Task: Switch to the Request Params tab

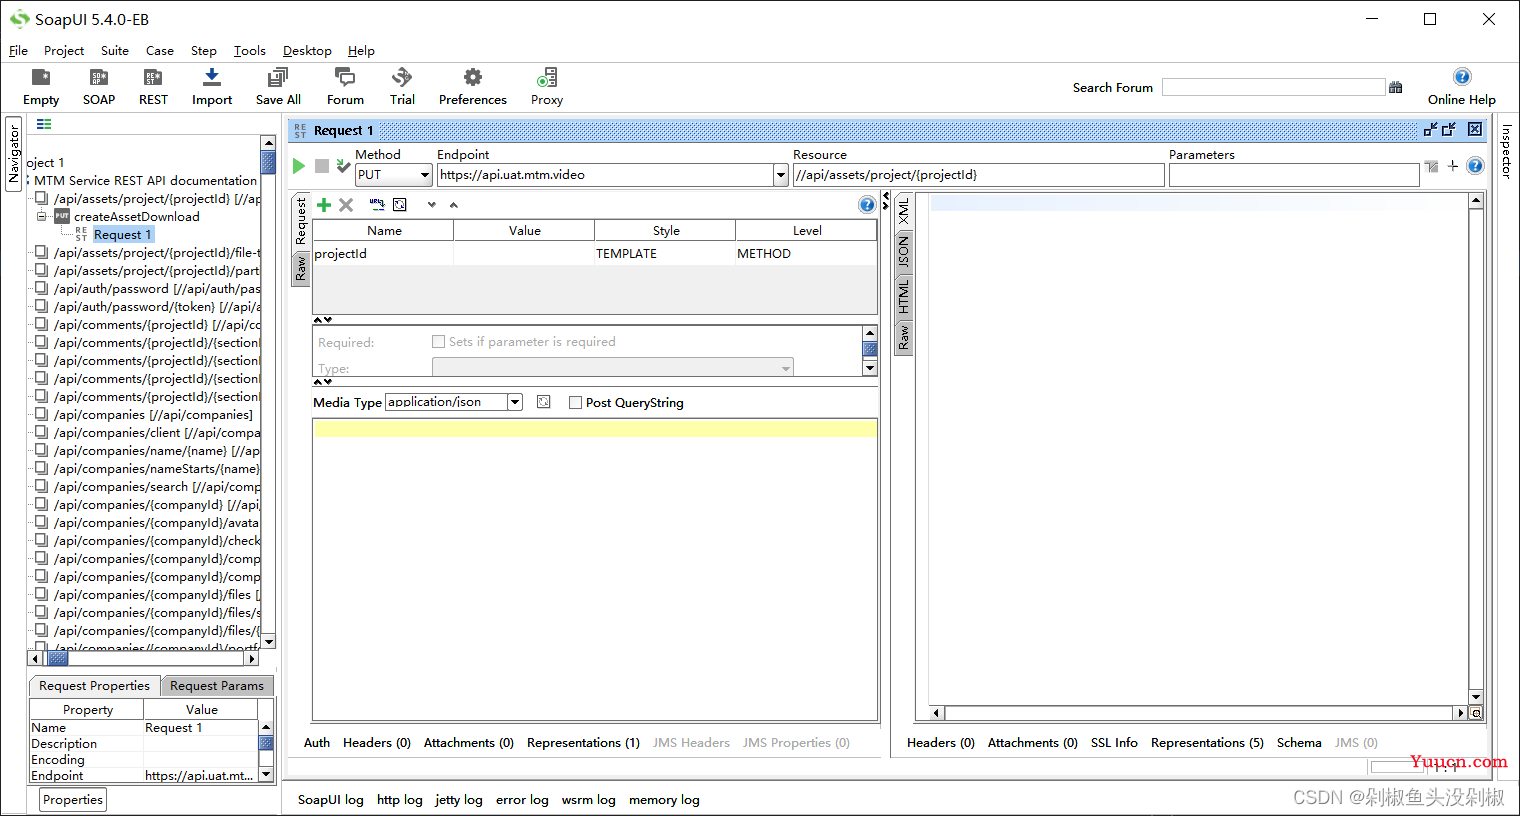Action: coord(217,686)
